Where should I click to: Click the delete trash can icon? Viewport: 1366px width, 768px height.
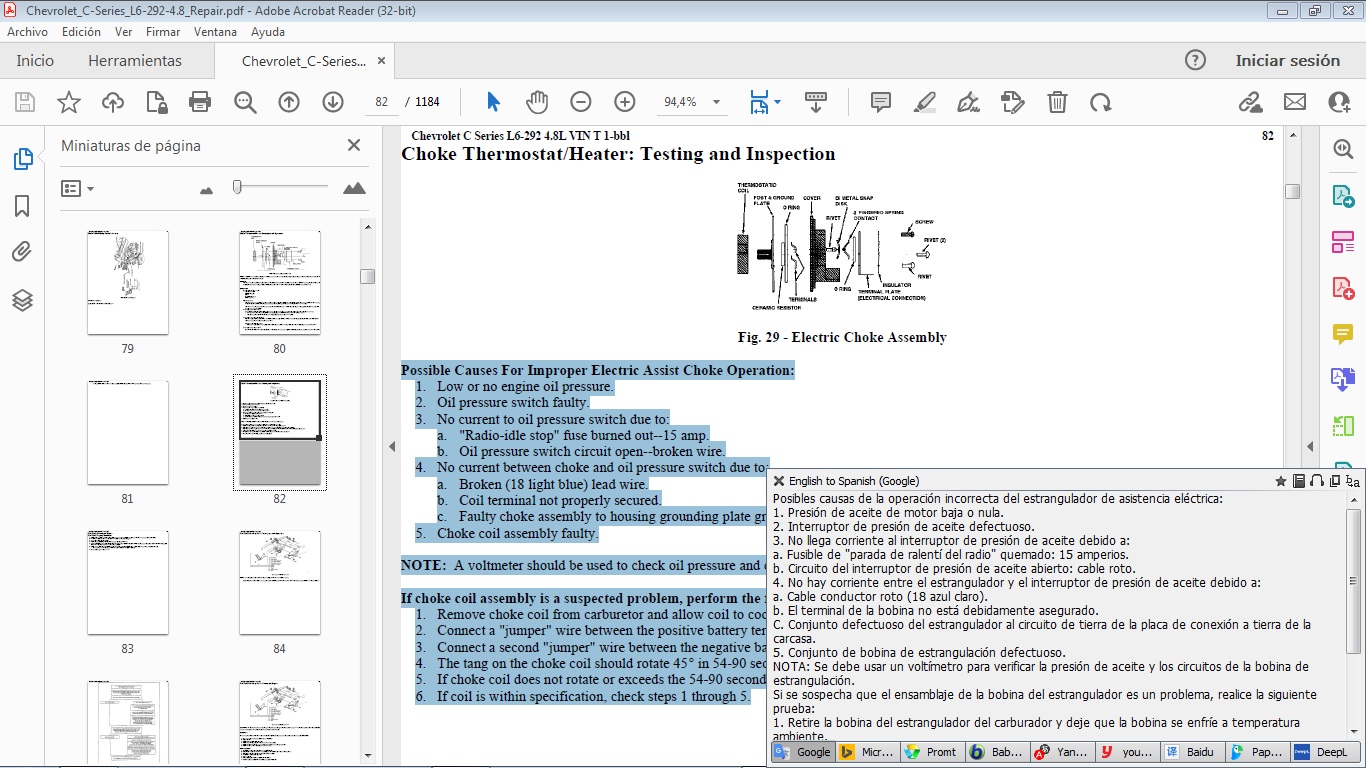click(x=1057, y=102)
